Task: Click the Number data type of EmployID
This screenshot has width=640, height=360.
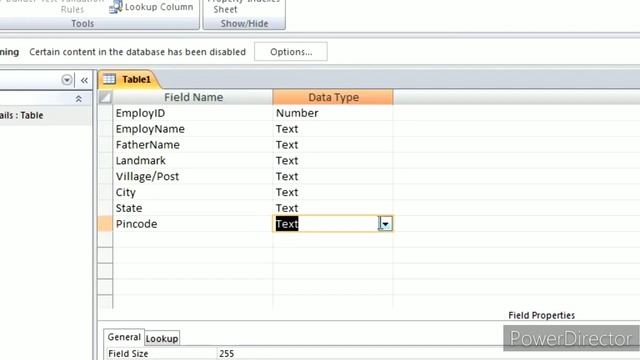Action: pyautogui.click(x=333, y=113)
